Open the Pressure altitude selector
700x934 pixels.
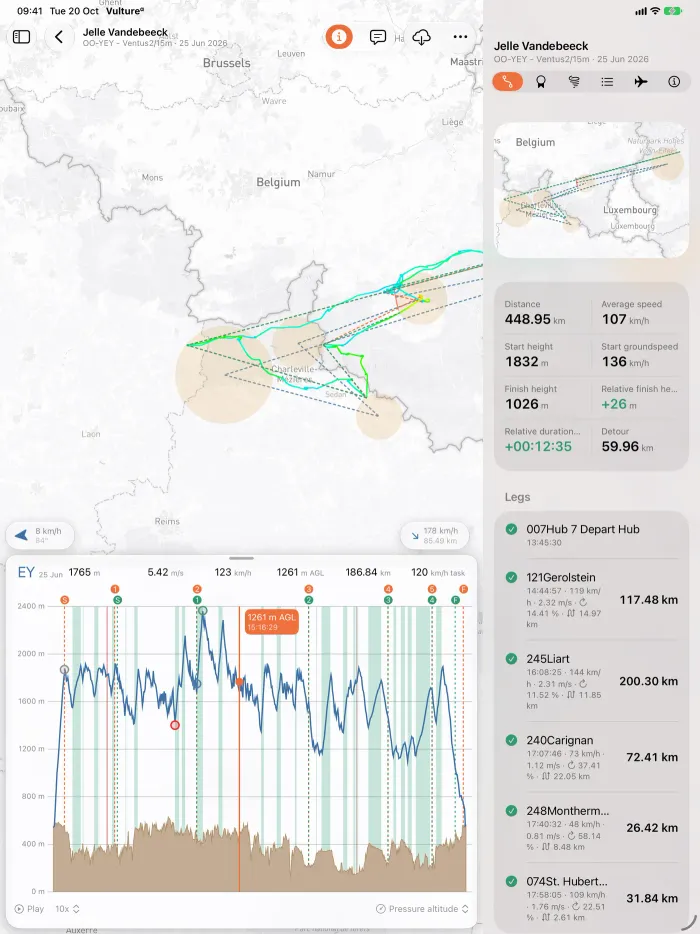[x=422, y=909]
